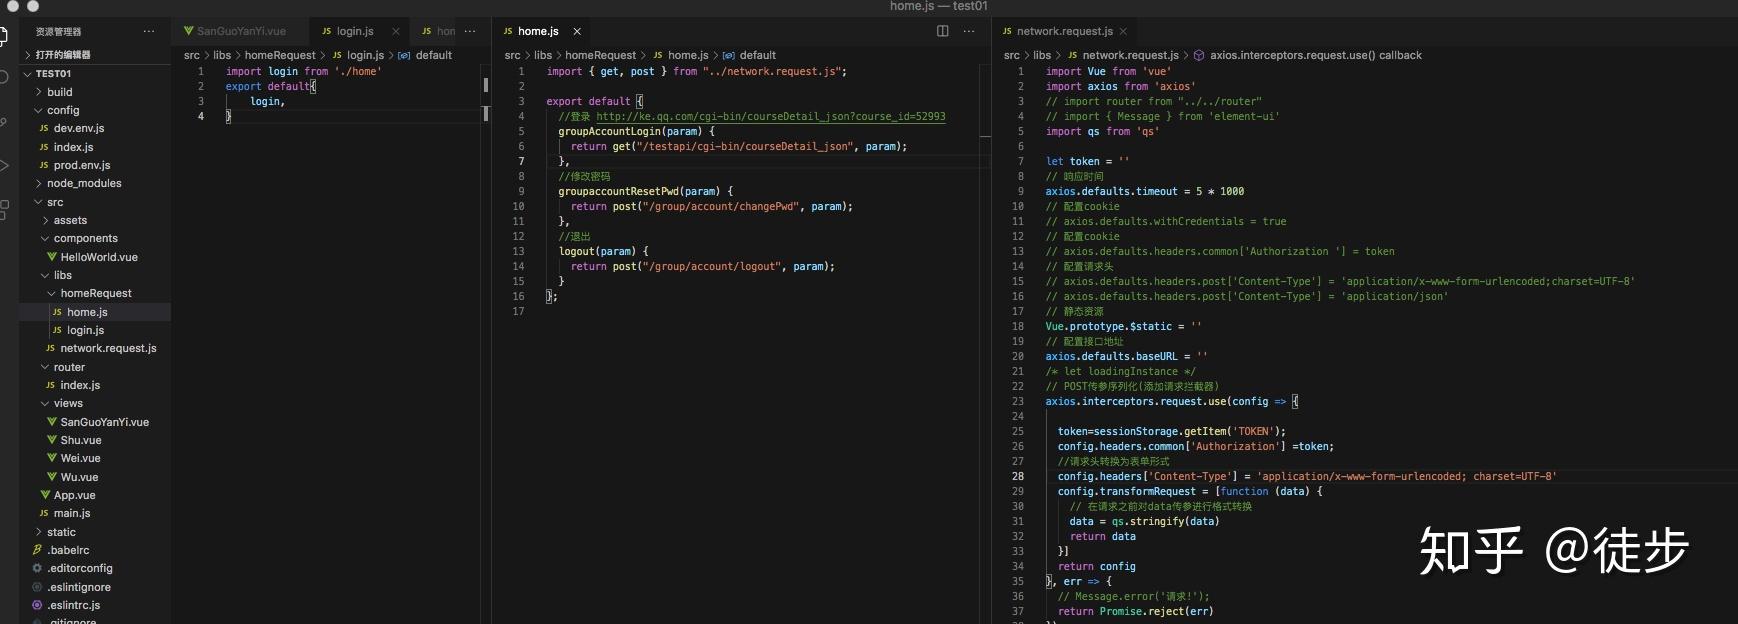Image resolution: width=1738 pixels, height=624 pixels.
Task: Click 'groupAccountLogin(param) {' code line
Action: [x=636, y=131]
